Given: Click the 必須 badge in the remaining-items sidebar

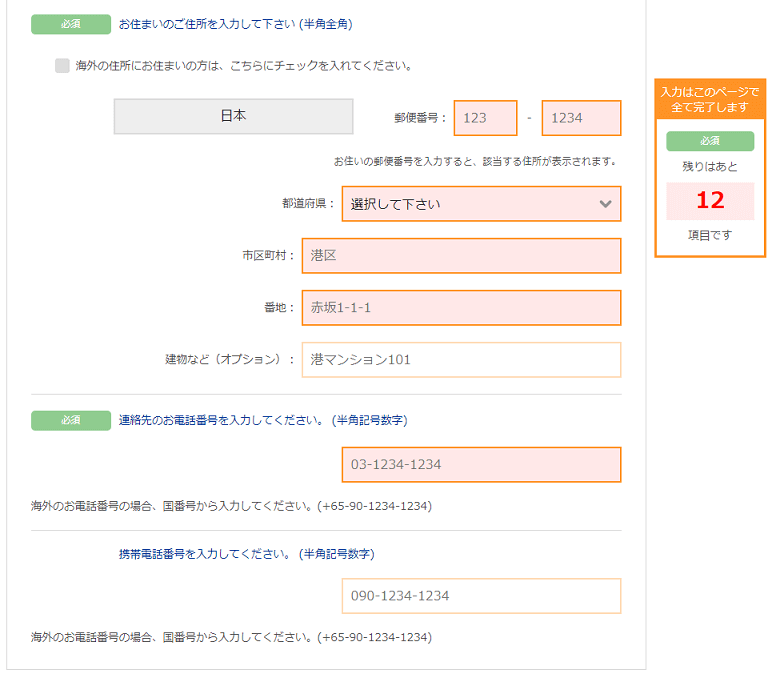Looking at the screenshot, I should pyautogui.click(x=710, y=141).
